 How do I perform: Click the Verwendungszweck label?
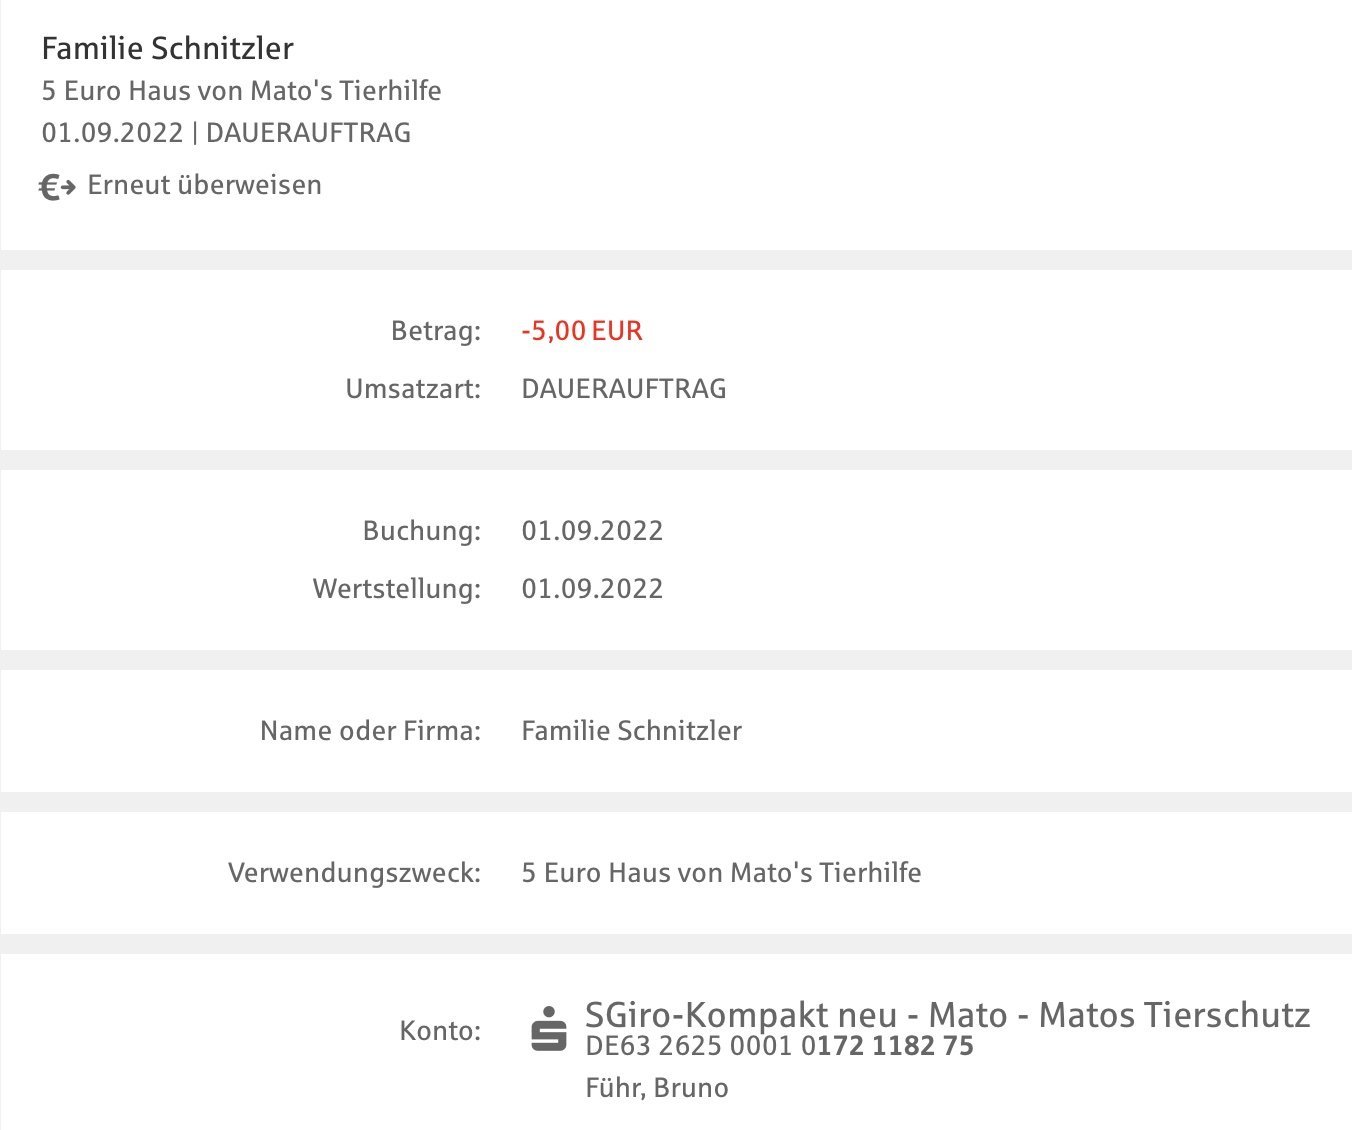pyautogui.click(x=355, y=873)
